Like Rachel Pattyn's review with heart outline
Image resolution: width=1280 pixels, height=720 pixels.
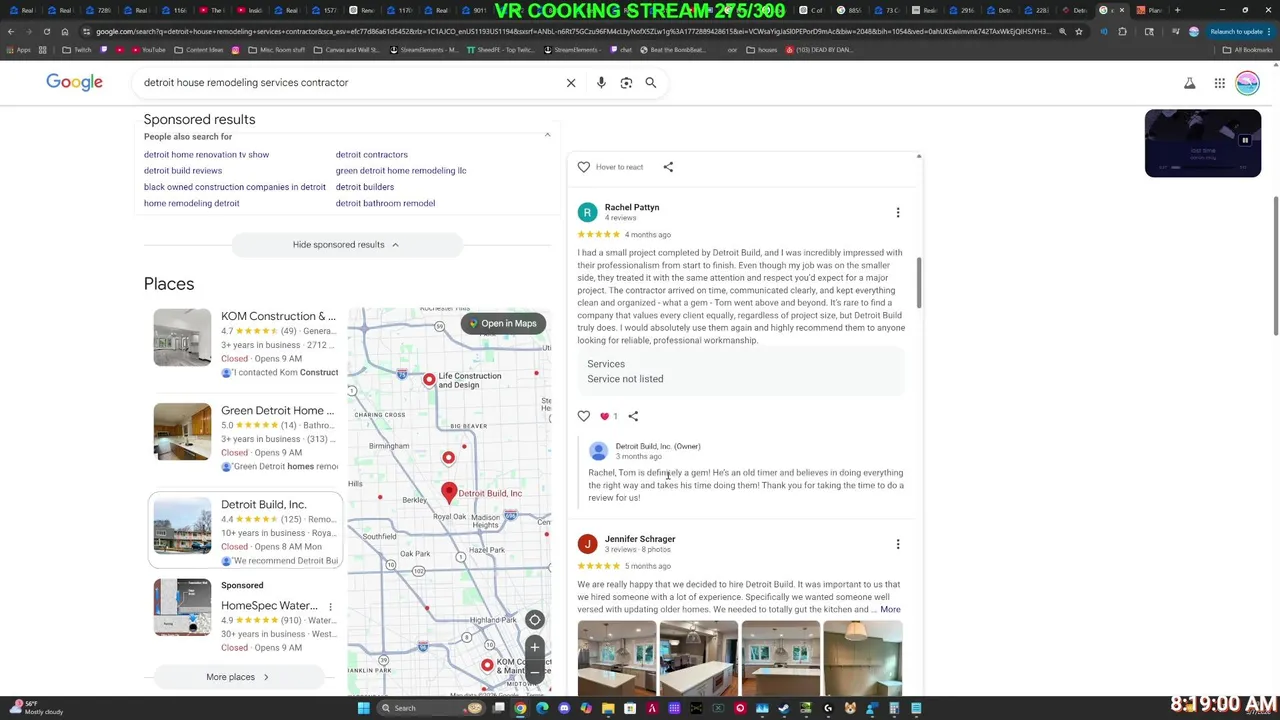click(x=584, y=416)
